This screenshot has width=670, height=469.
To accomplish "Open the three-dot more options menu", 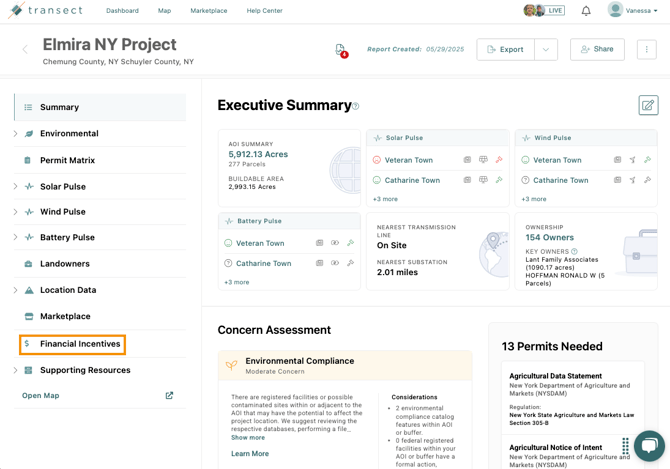I will (646, 49).
